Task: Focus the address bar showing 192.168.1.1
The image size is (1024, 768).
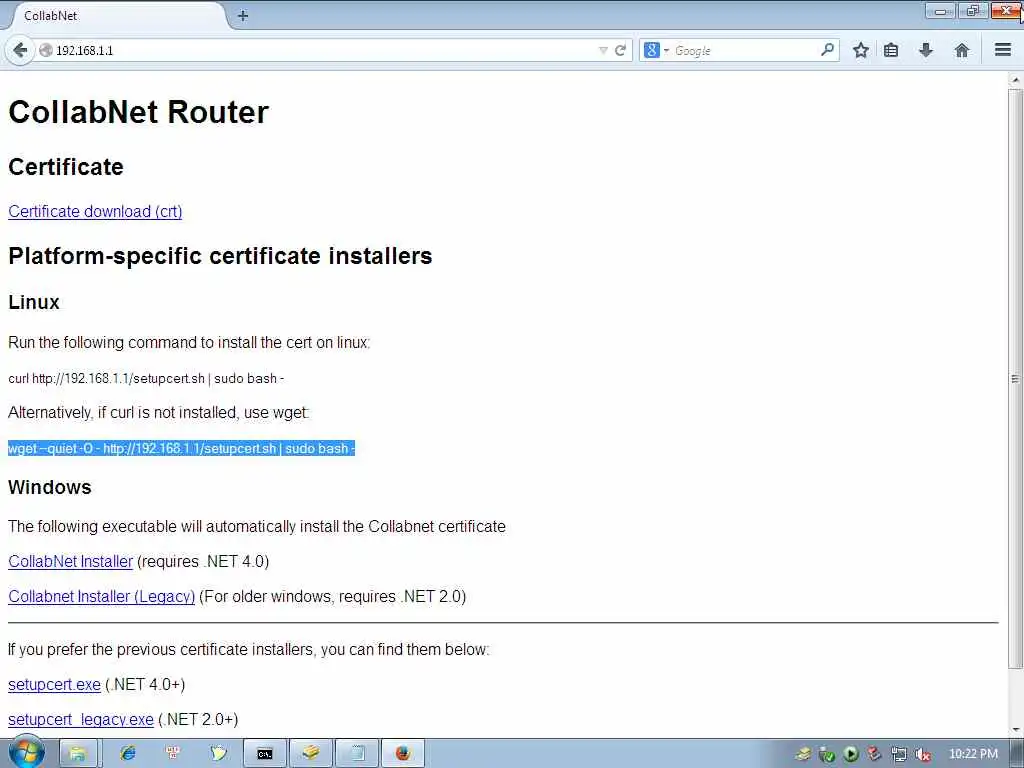Action: point(323,50)
